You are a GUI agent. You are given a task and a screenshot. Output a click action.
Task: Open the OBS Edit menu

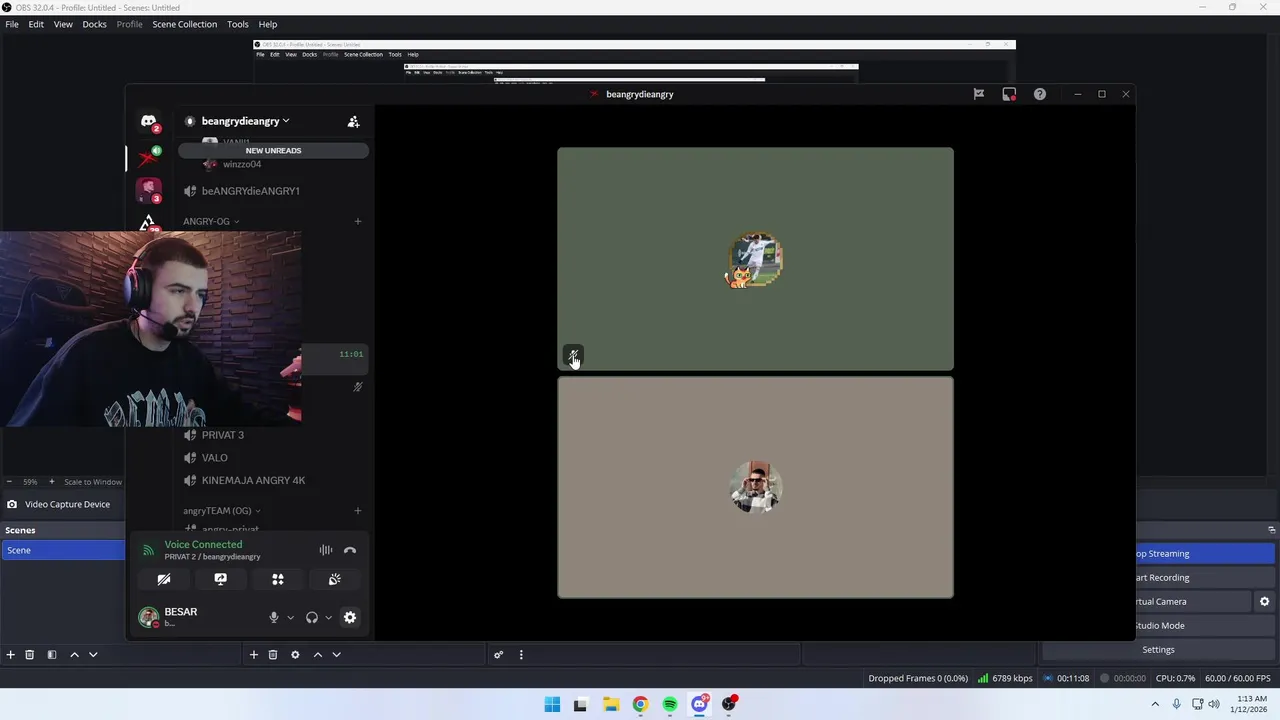36,24
